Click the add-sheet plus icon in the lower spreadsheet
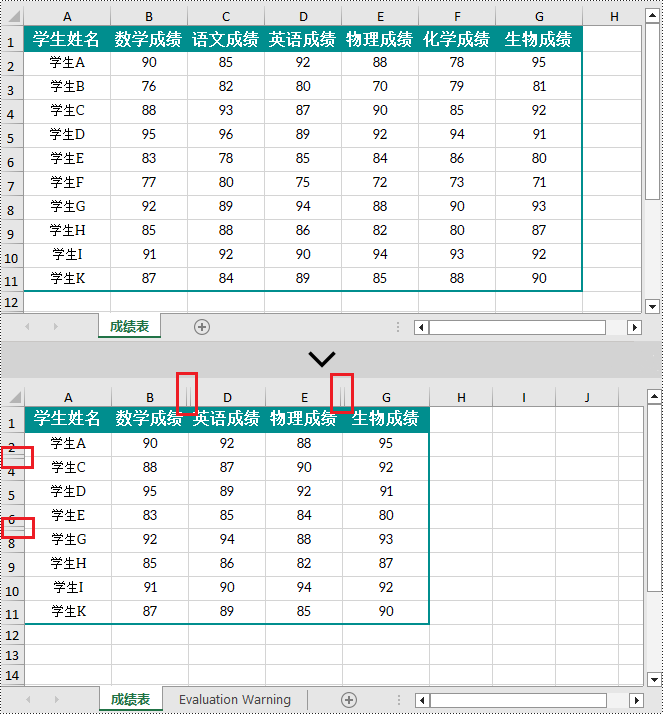This screenshot has width=663, height=714. click(x=349, y=700)
